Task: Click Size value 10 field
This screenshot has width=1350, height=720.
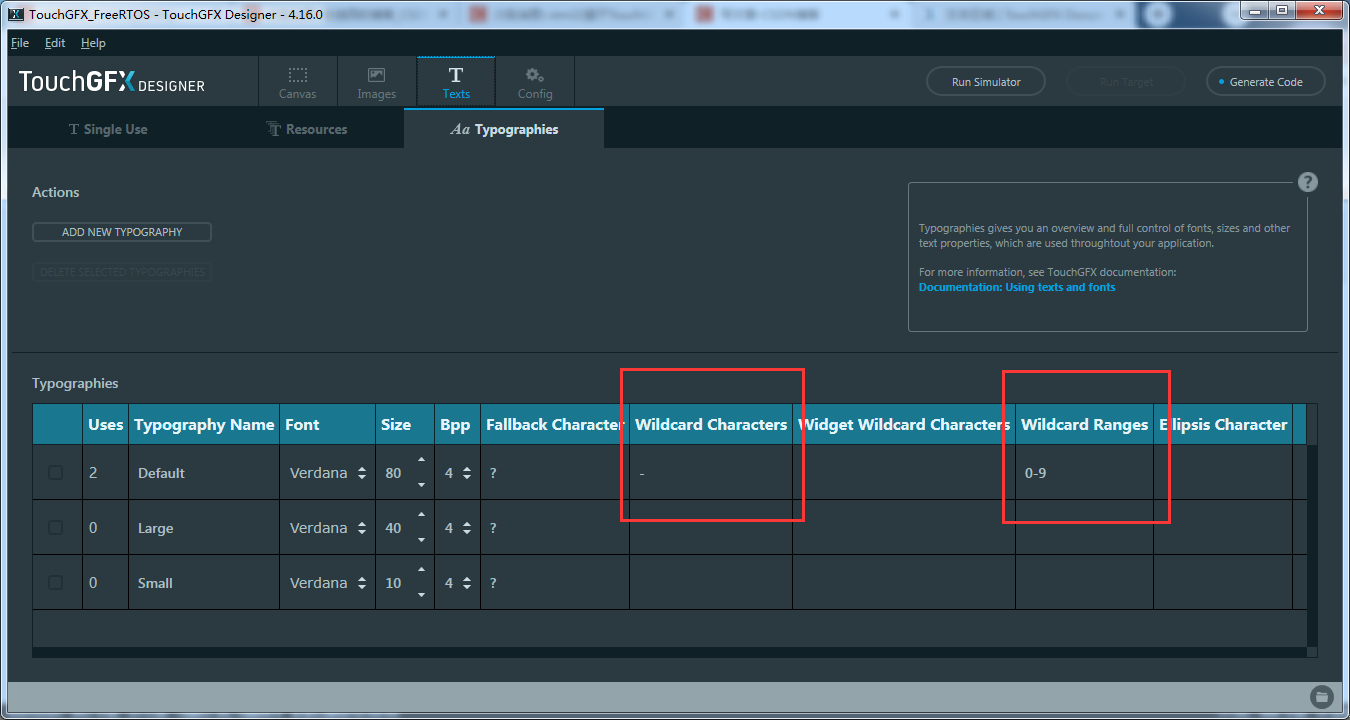Action: pos(395,583)
